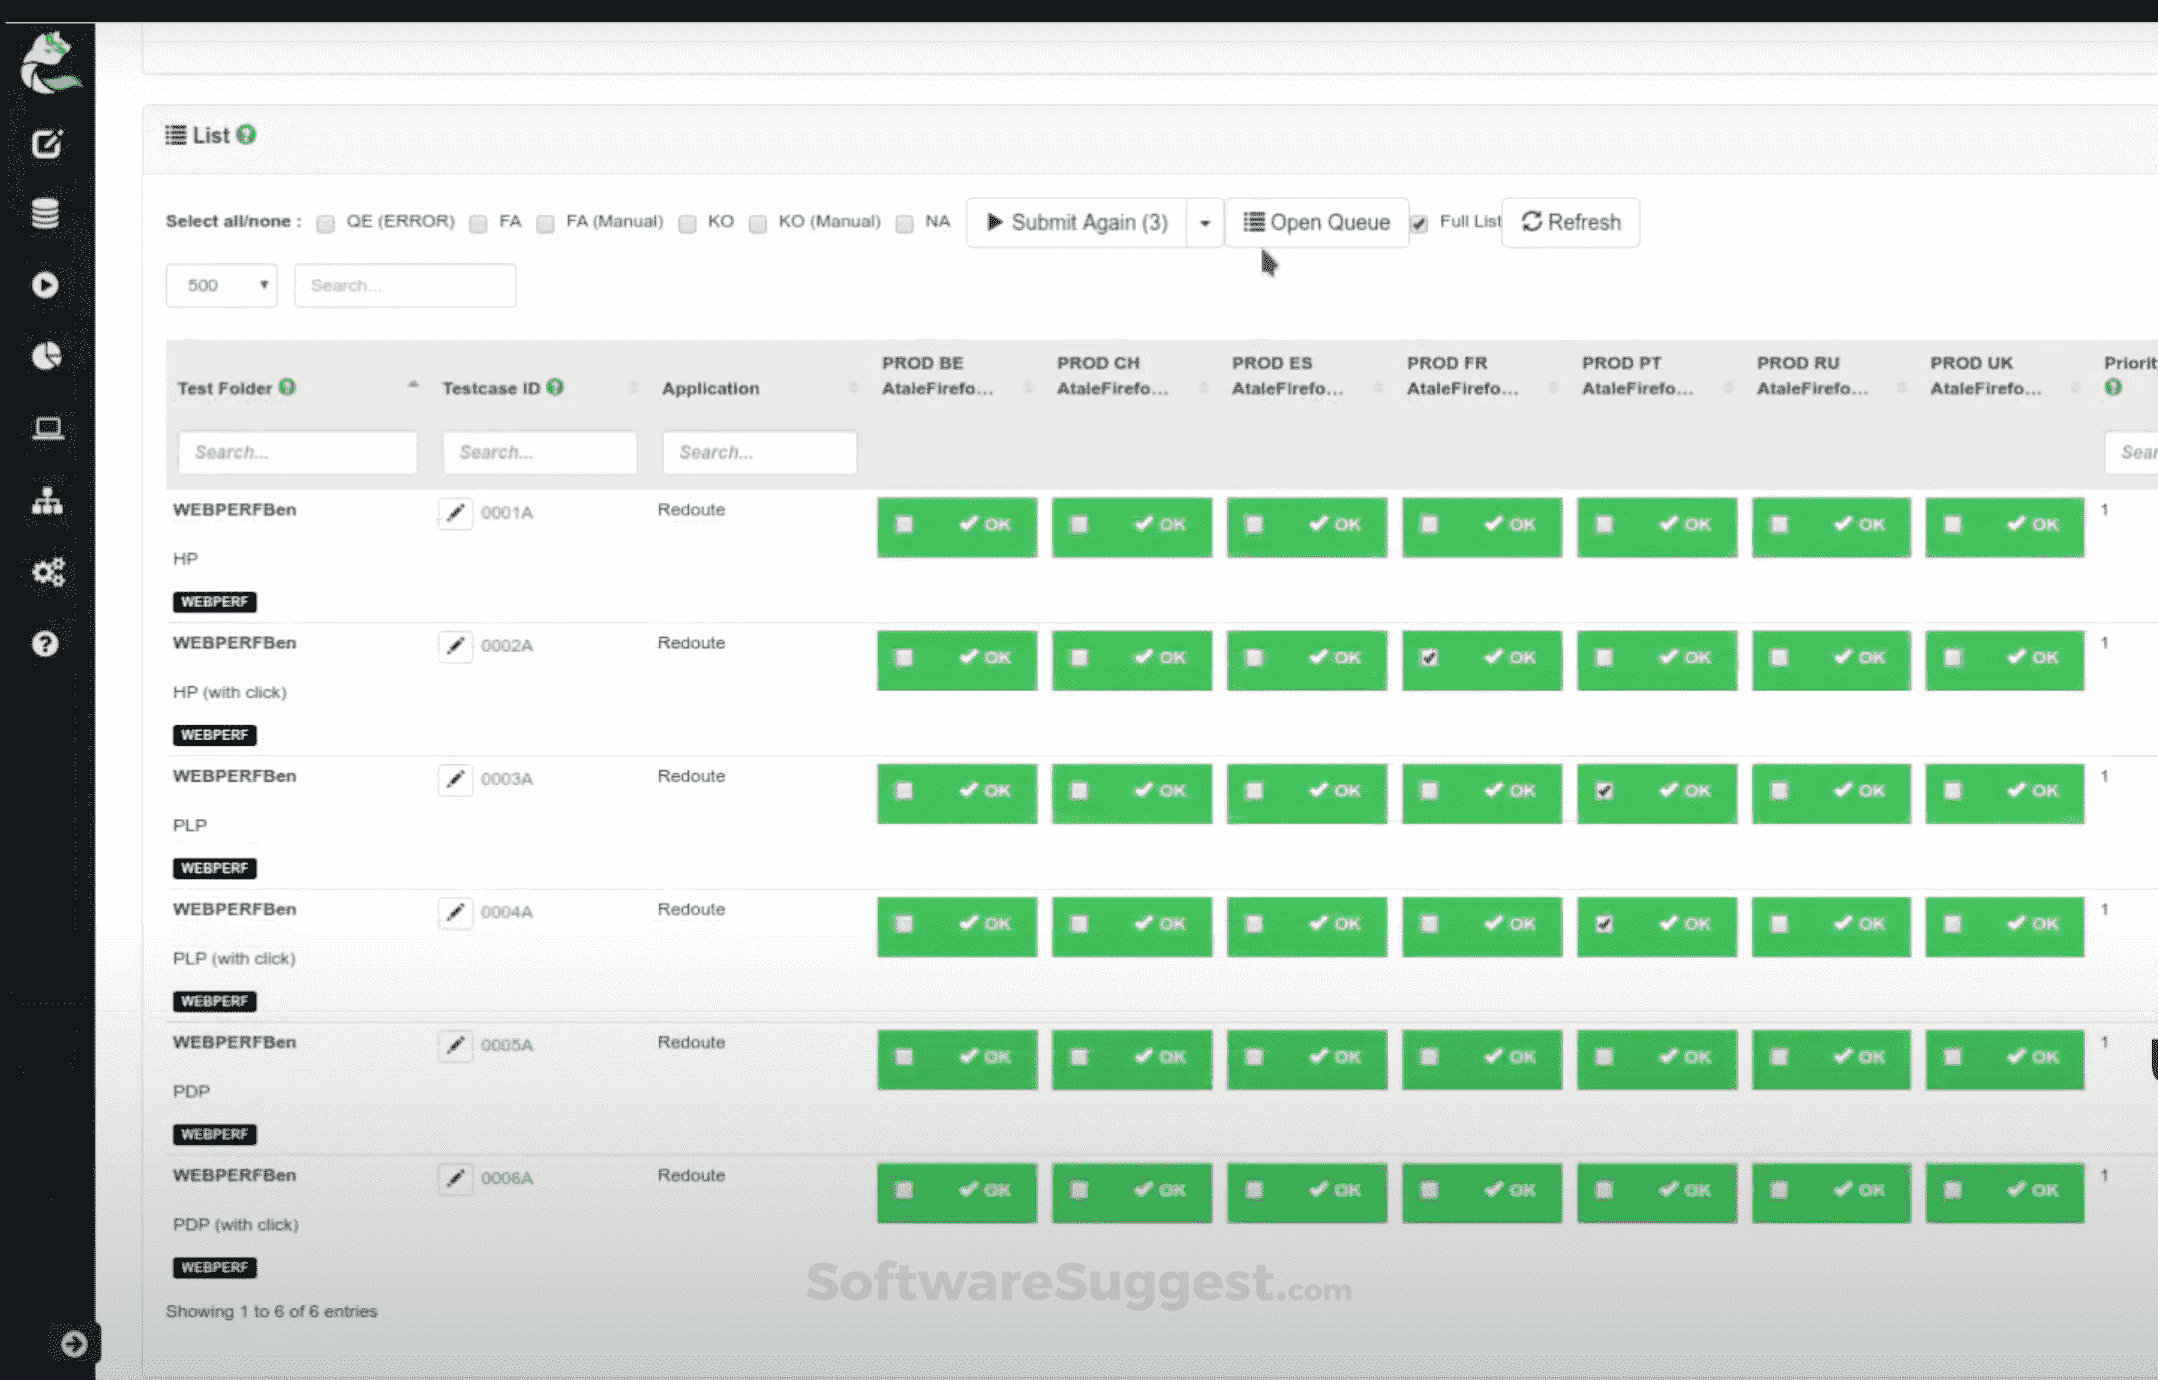Edit testcase 0001A via pencil icon

(456, 513)
